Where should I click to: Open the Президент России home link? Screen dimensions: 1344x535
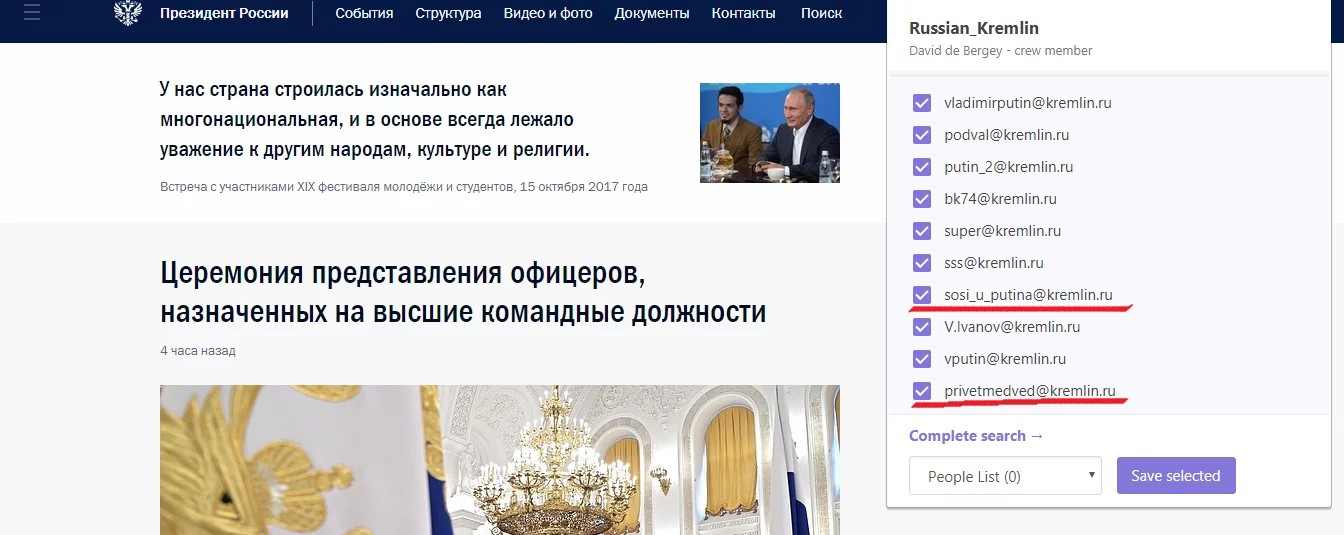point(224,13)
